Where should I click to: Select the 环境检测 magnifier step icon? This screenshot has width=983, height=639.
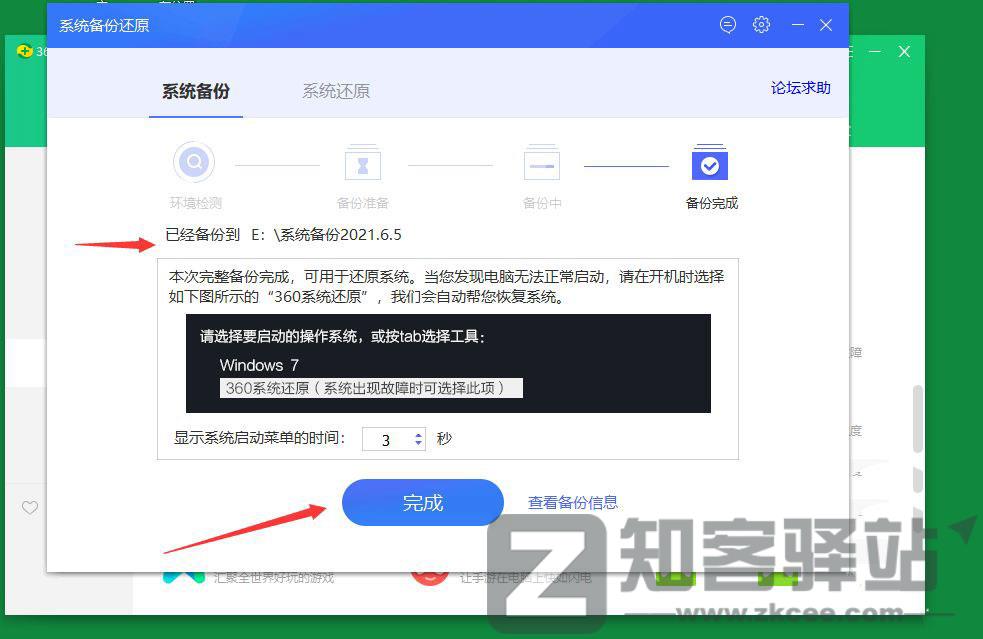194,162
